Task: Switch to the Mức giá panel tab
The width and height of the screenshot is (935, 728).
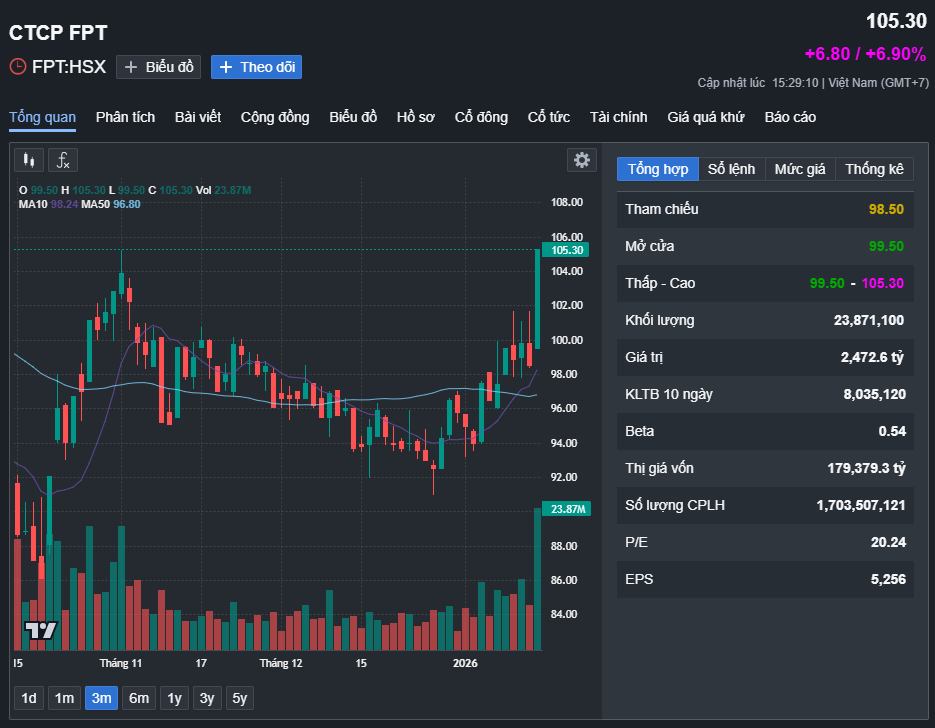Action: pos(800,169)
